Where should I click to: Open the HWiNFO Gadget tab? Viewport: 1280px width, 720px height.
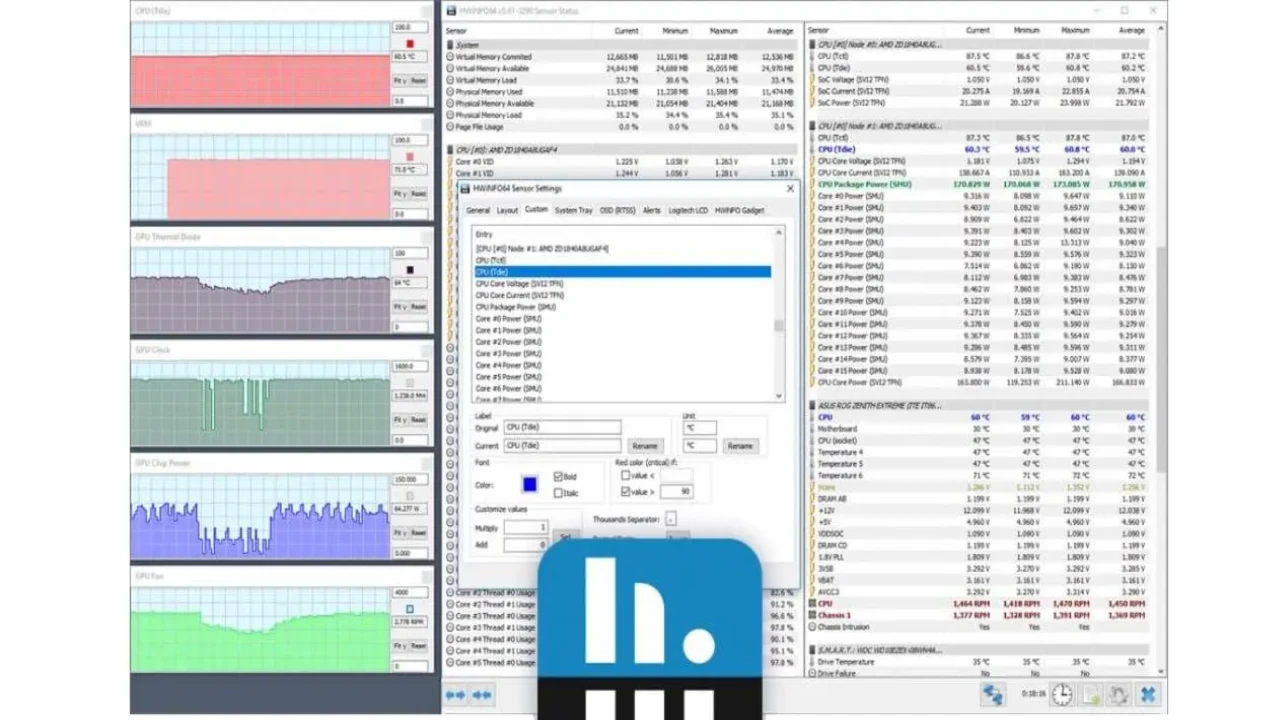(740, 210)
